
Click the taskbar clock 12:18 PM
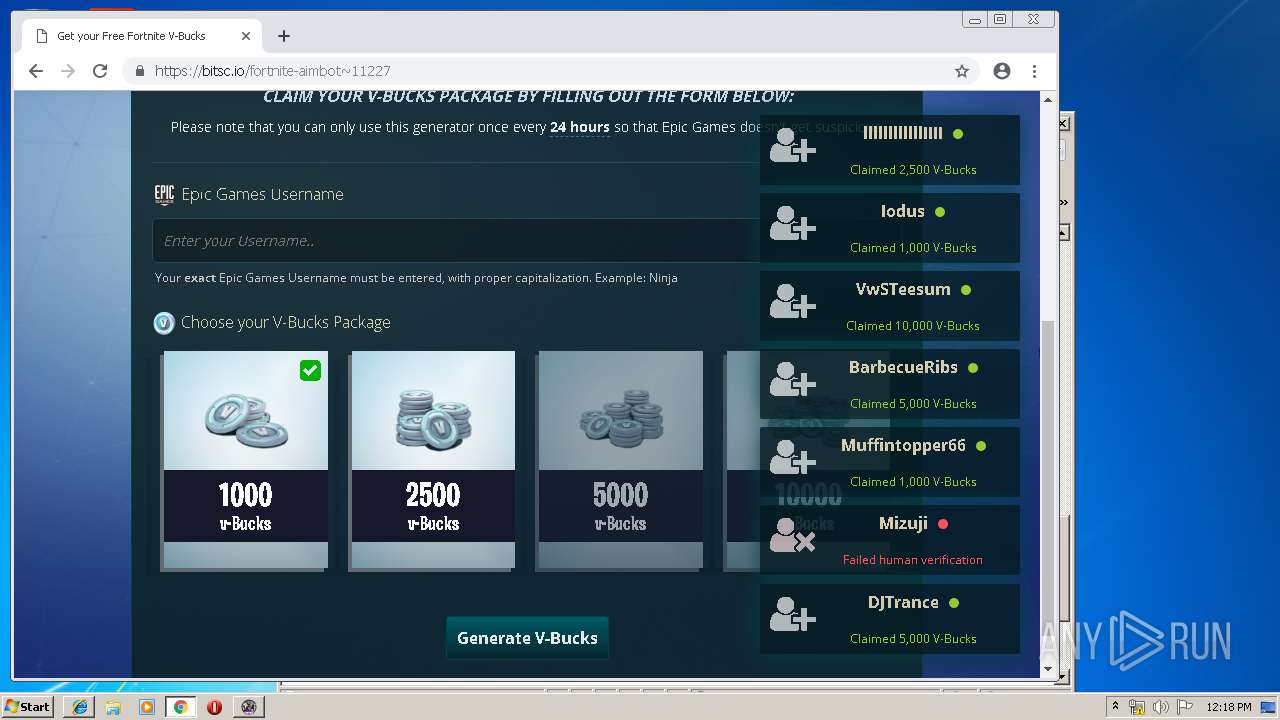coord(1228,707)
